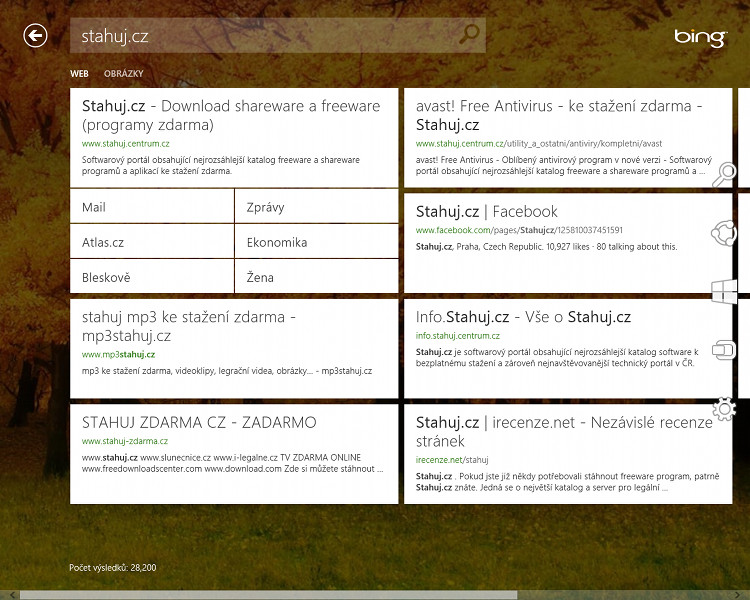Open the Zprávy sublink

tap(317, 206)
